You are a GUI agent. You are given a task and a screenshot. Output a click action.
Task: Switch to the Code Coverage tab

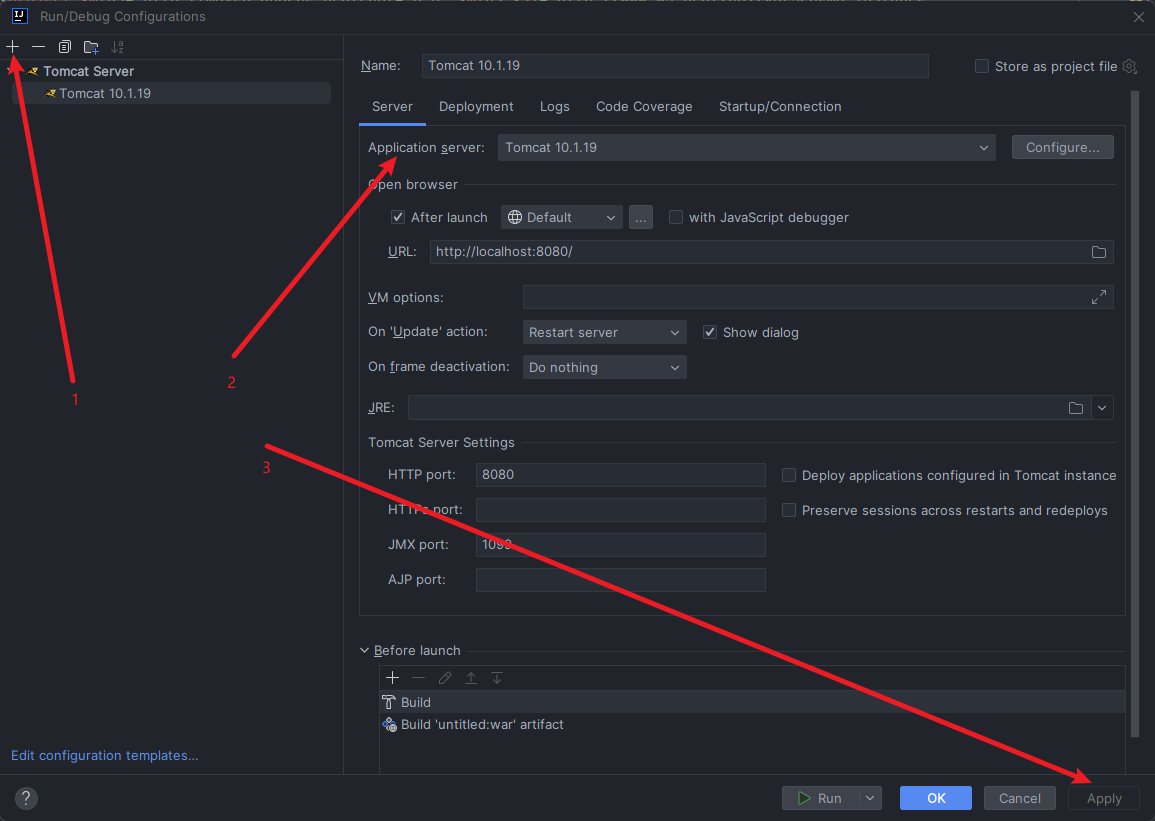pos(644,107)
